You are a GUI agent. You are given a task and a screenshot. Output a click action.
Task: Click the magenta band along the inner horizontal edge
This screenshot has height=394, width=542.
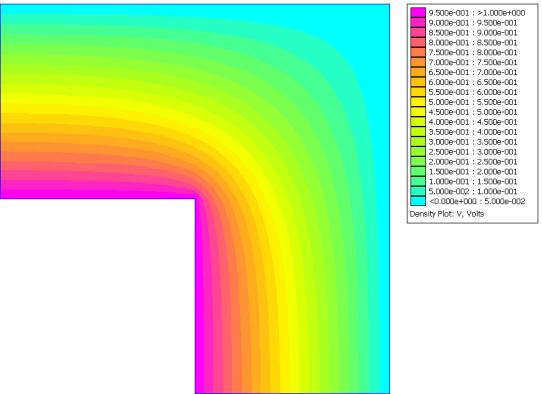click(97, 195)
